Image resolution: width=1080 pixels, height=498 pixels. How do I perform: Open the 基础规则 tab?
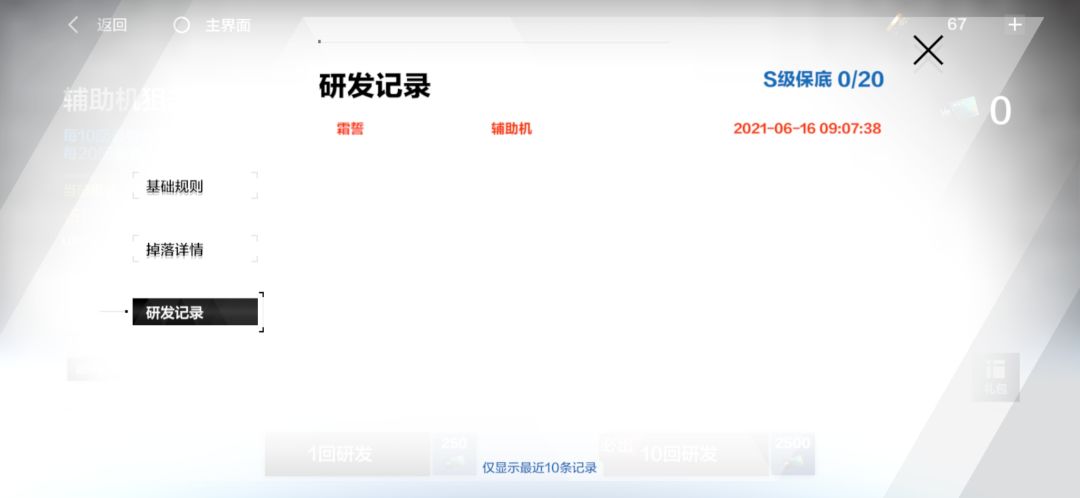[195, 186]
